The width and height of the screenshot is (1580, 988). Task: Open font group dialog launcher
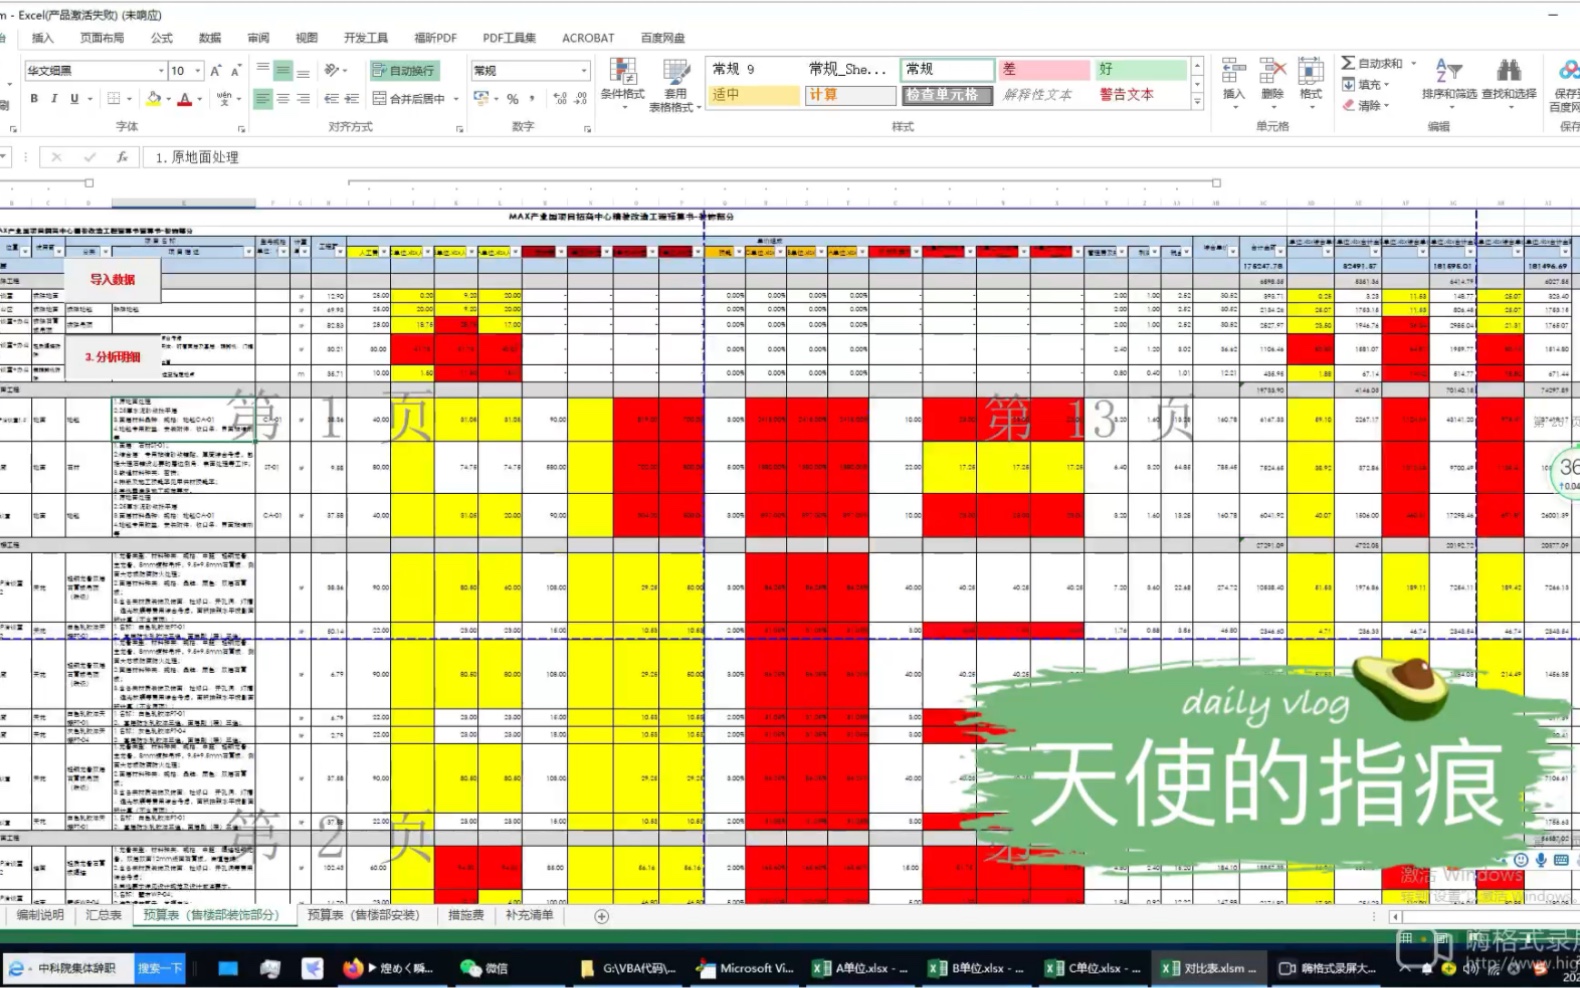pos(241,129)
